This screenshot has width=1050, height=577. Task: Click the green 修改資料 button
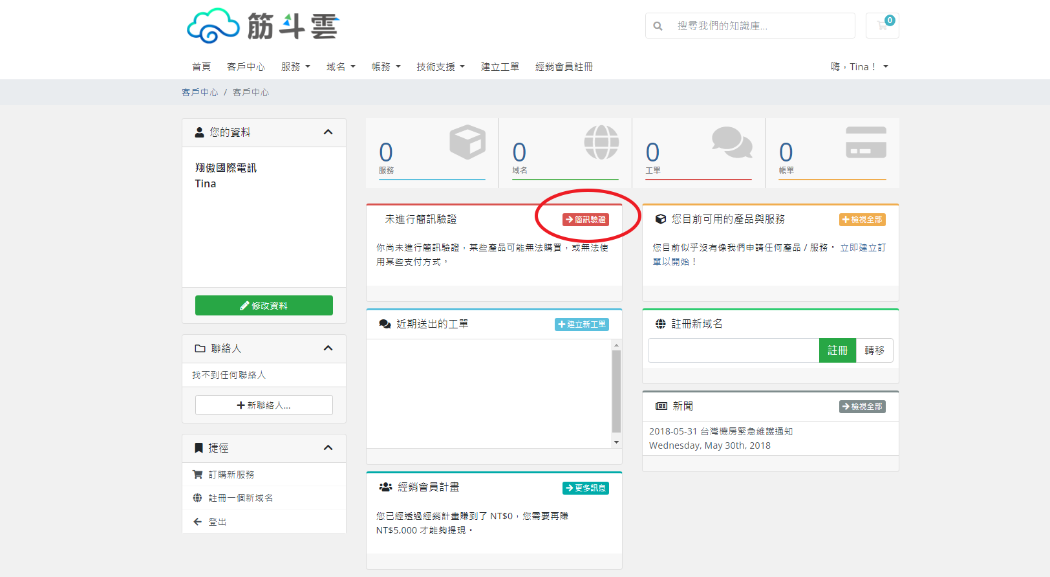coord(263,305)
